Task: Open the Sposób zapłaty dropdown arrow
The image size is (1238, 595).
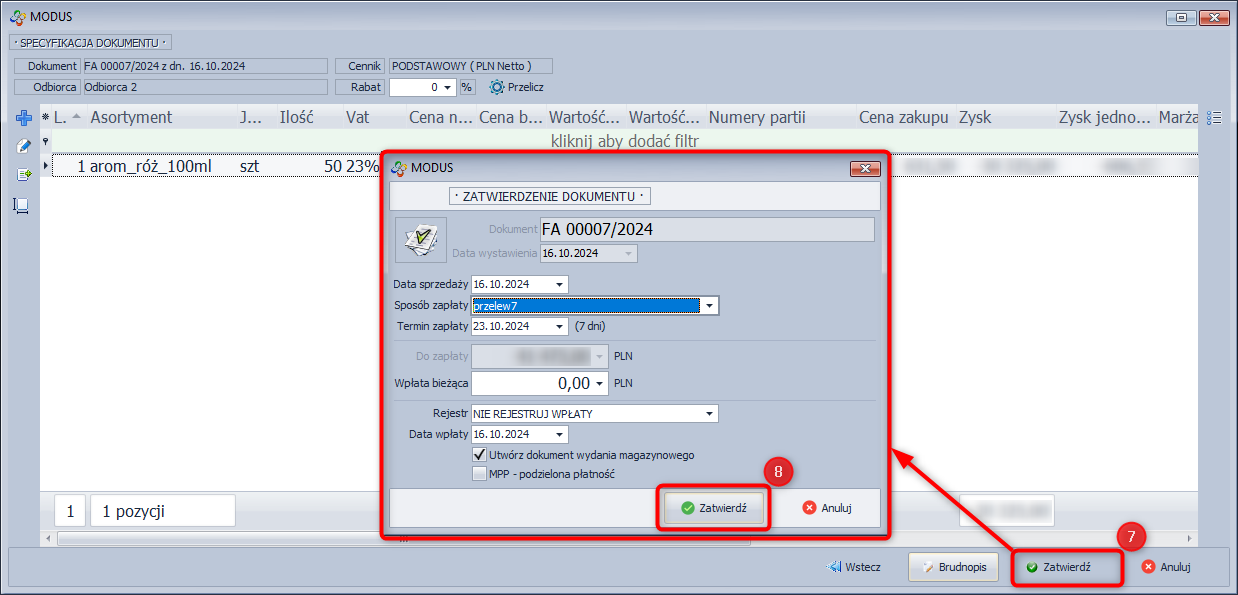Action: tap(709, 305)
